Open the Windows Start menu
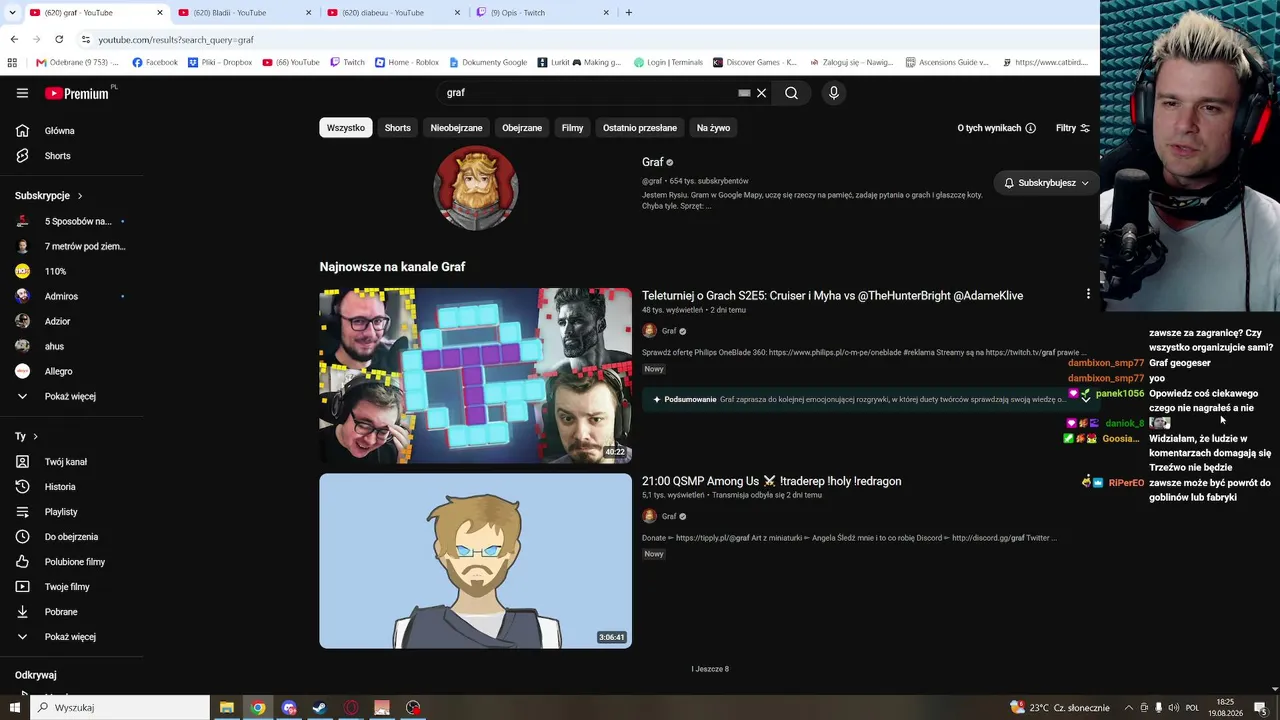Screen dimensions: 1280x720 pos(14,708)
